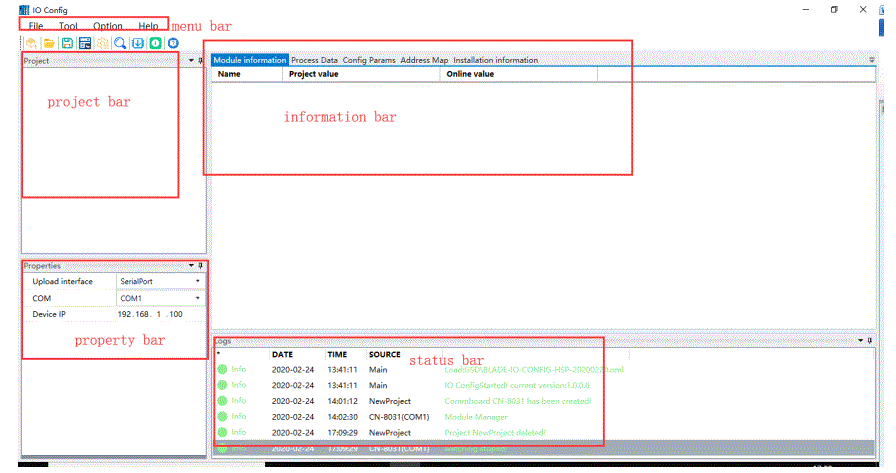This screenshot has height=473, width=896.
Task: Open the COM port COM1 dropdown
Action: [x=198, y=298]
